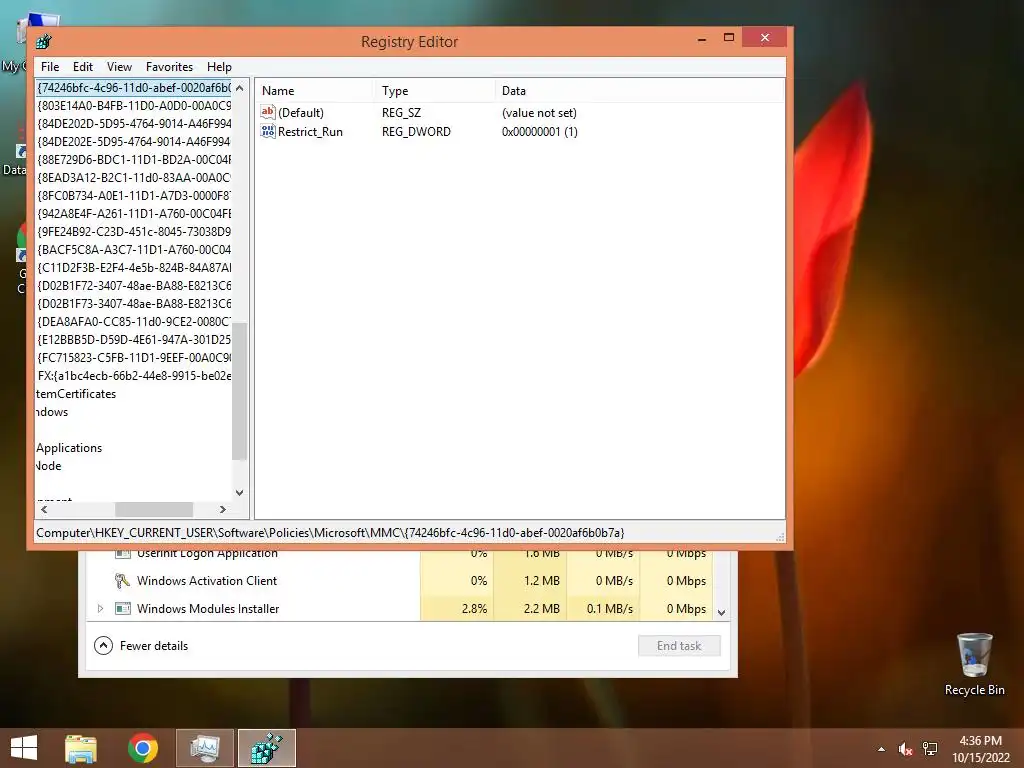1024x768 pixels.
Task: Sort values by the Name column header
Action: click(x=314, y=91)
